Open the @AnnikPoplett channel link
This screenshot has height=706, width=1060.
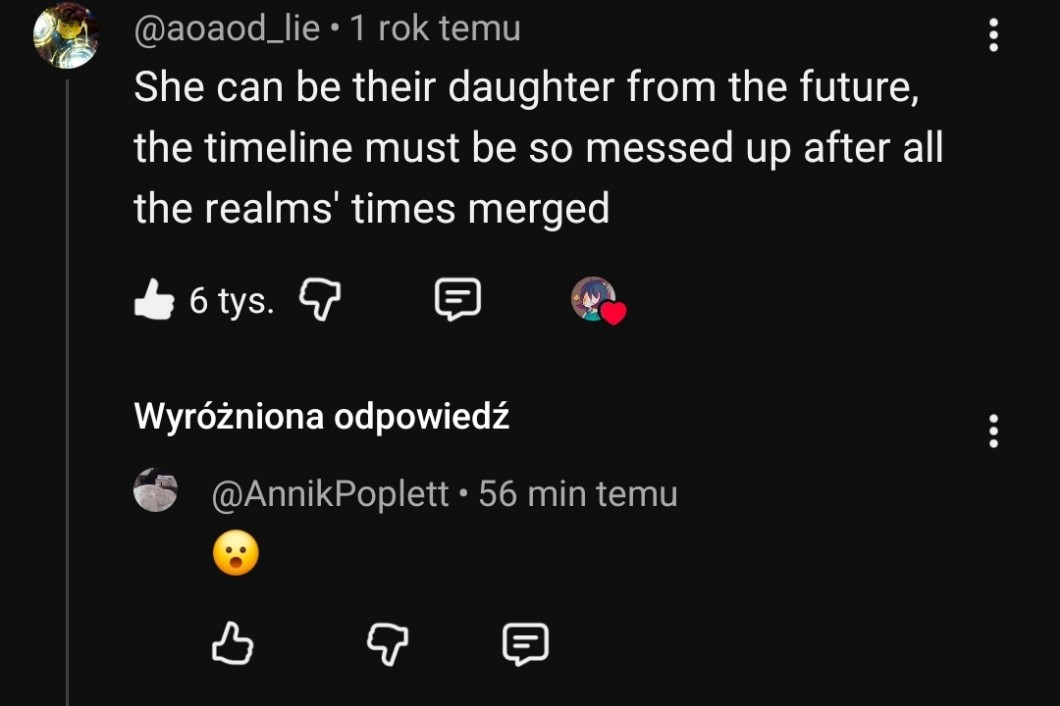330,494
